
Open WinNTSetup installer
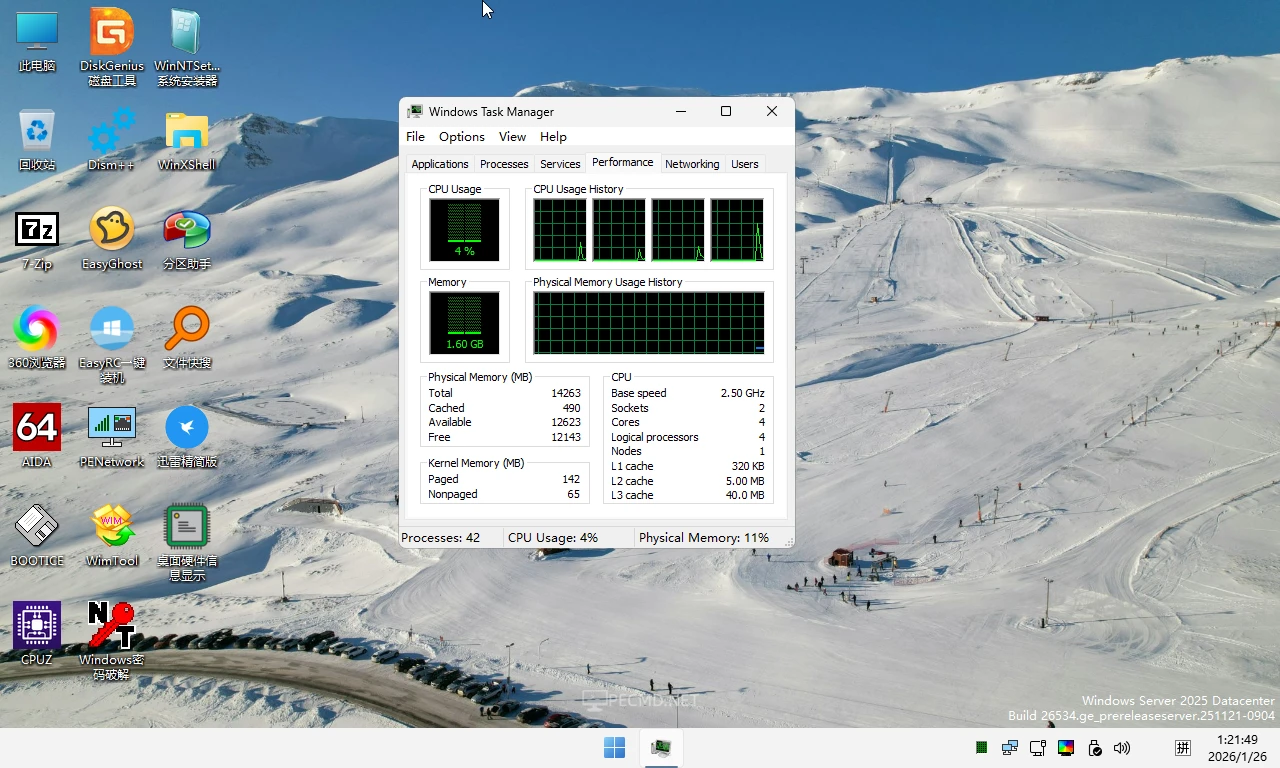pos(185,30)
